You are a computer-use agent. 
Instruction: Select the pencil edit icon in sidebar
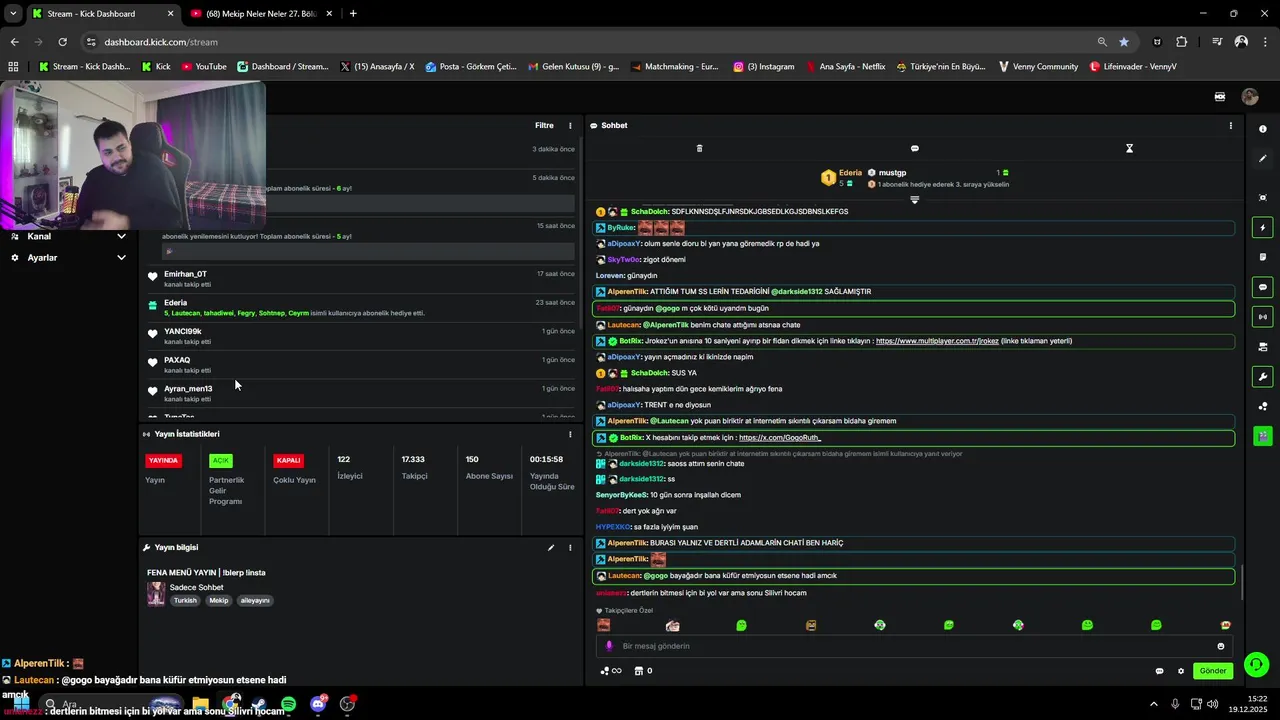(1263, 158)
